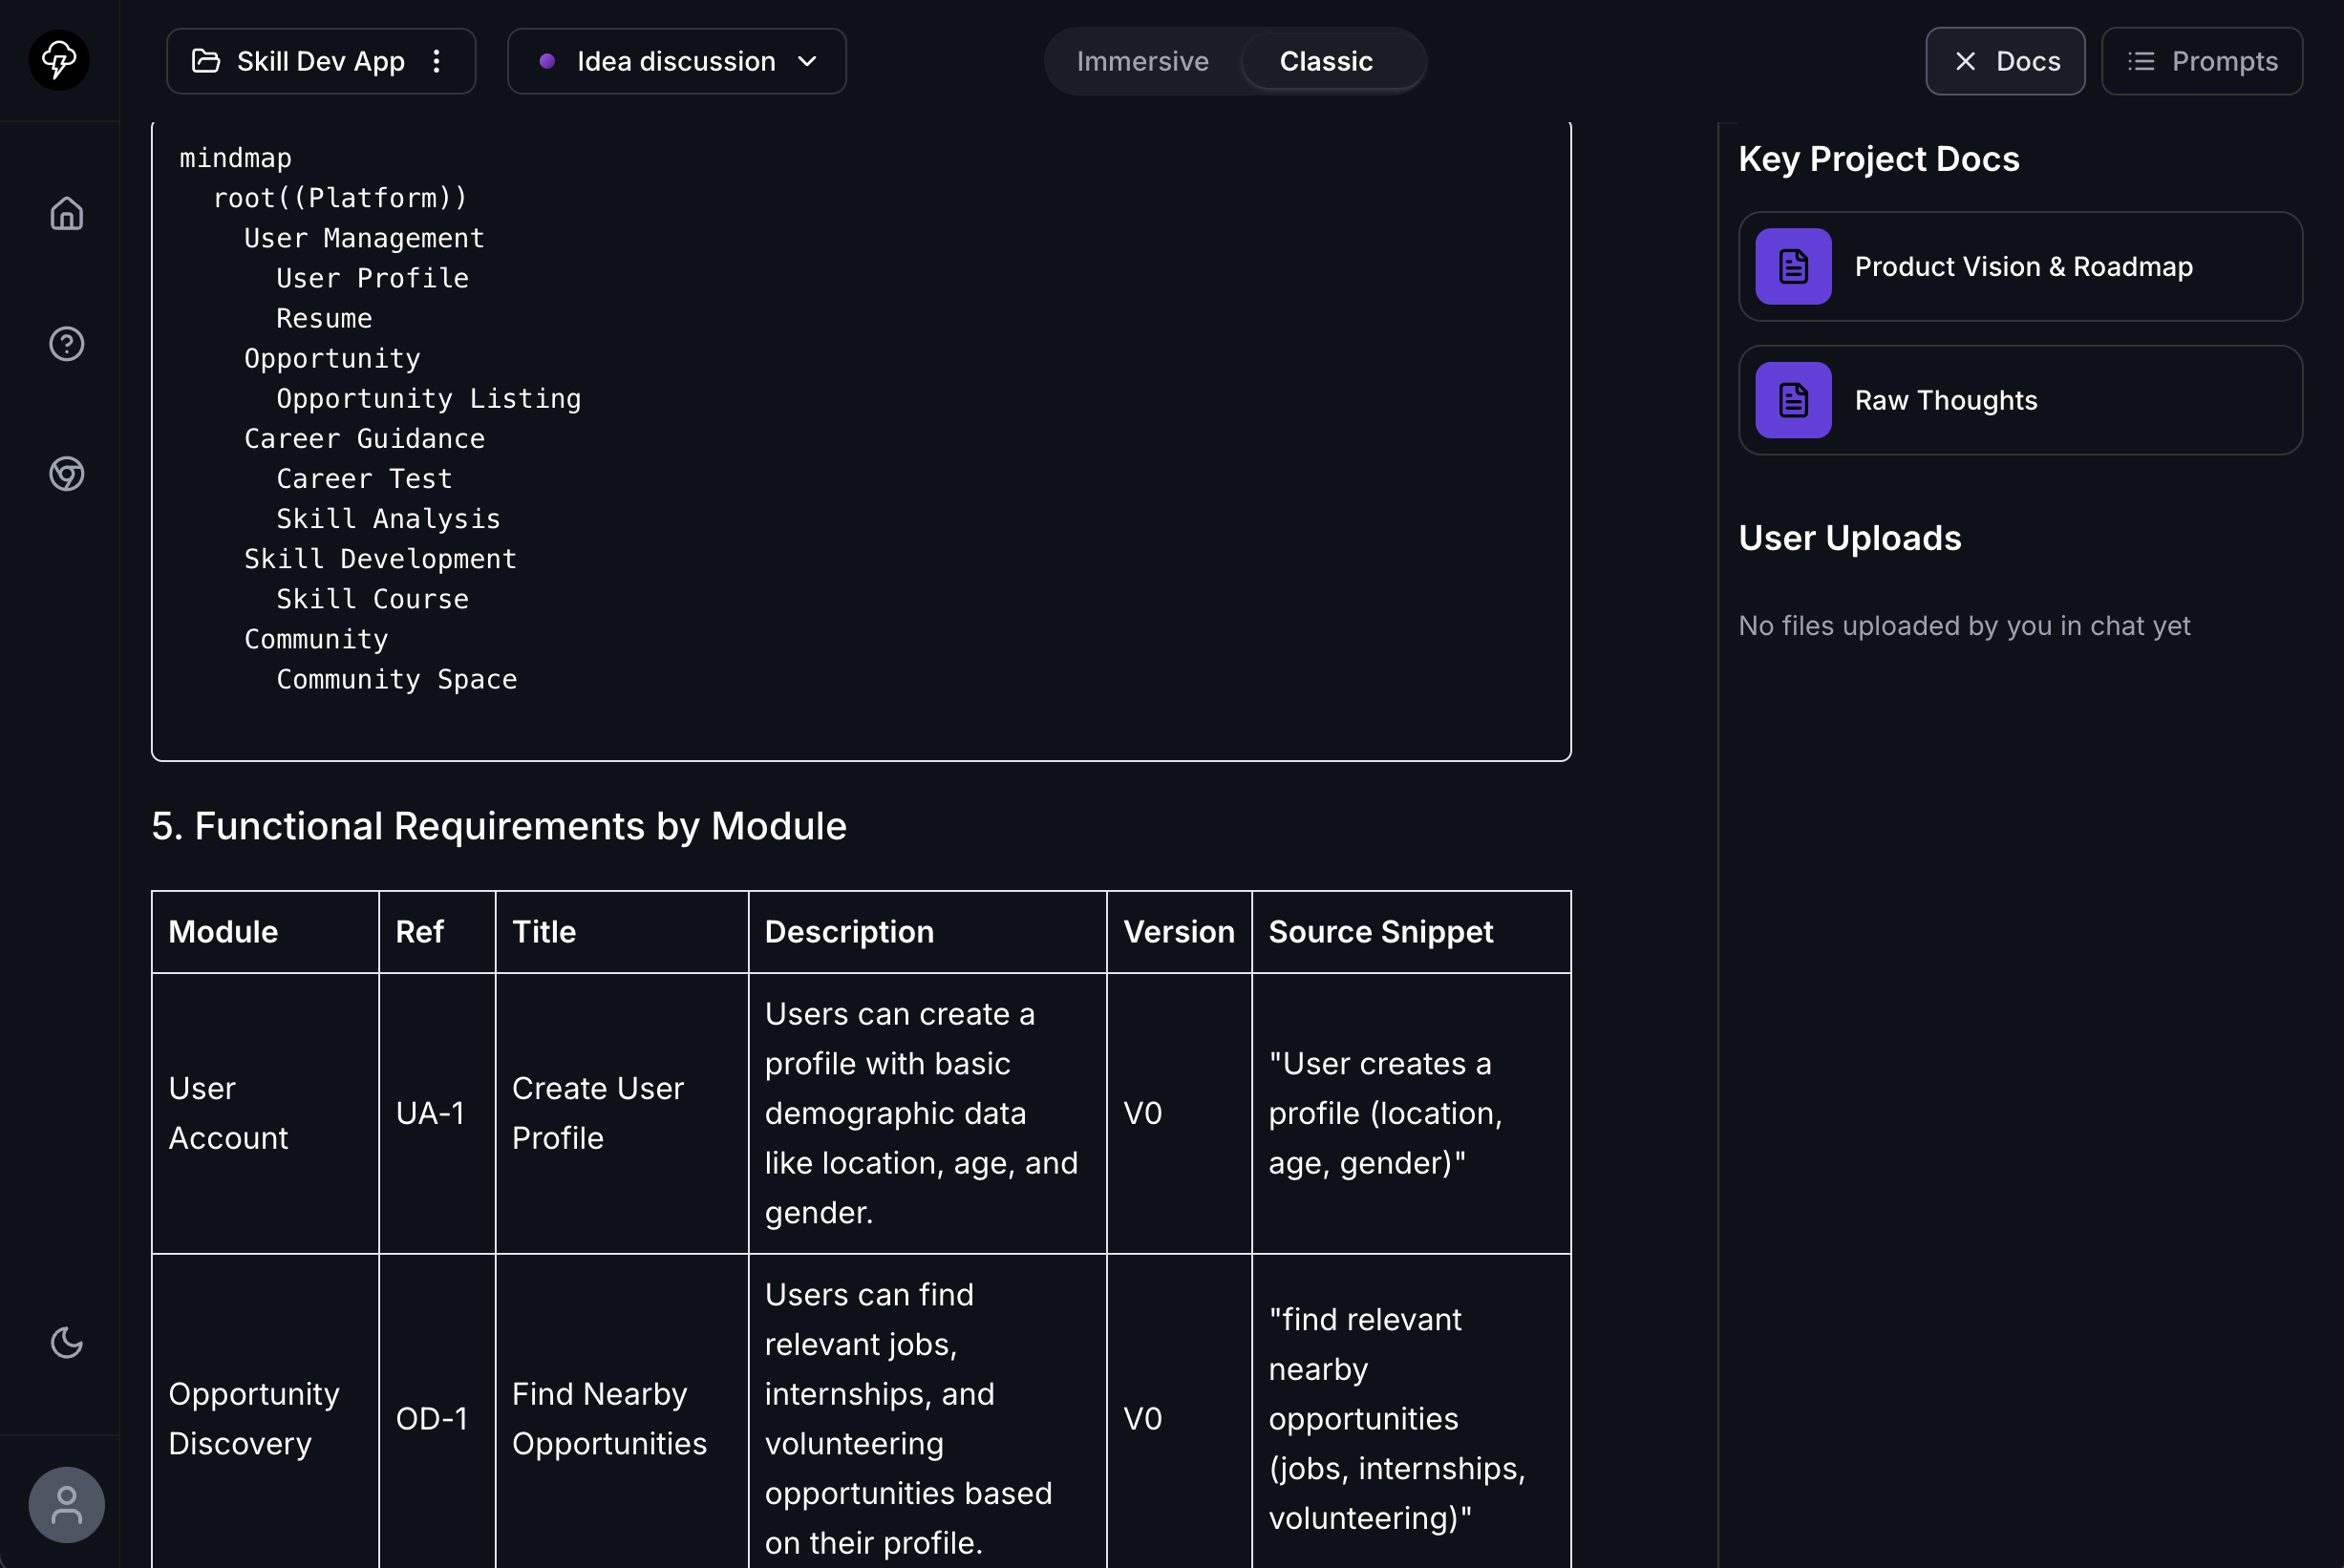Screen dimensions: 2344x1568
Task: Toggle dark mode moon icon
Action: [67, 1342]
